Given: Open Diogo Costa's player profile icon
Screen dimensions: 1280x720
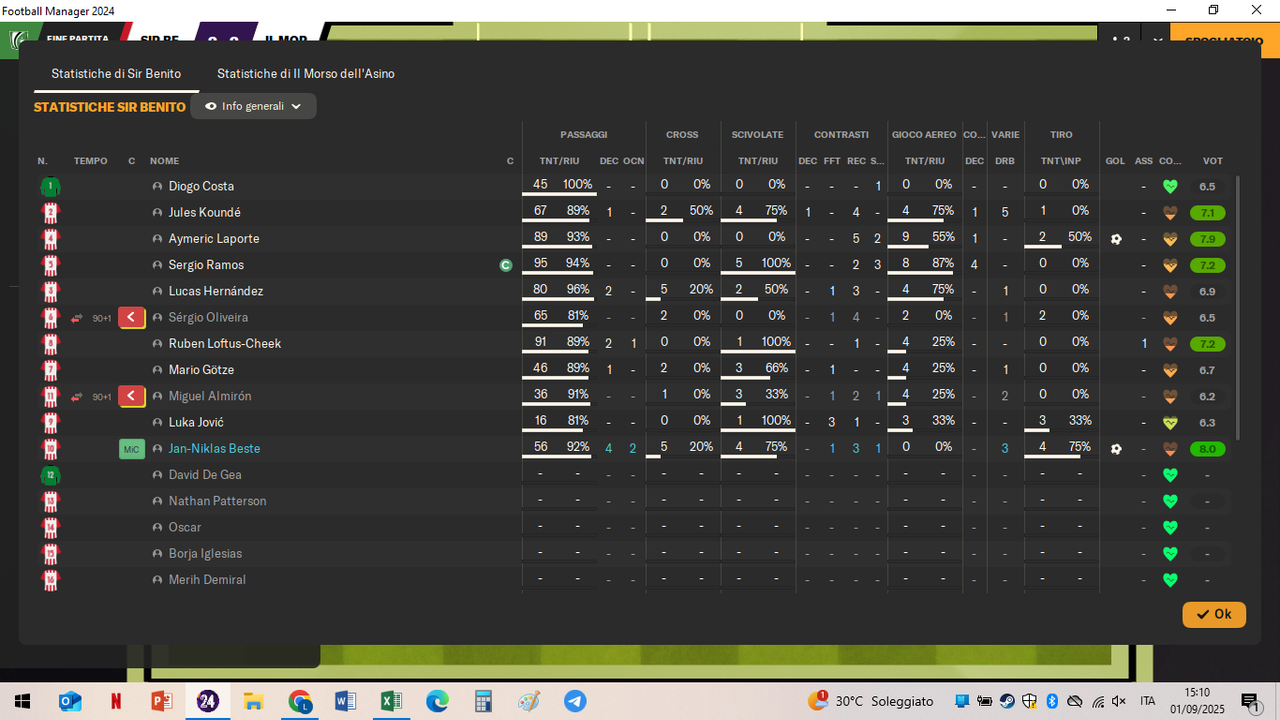Looking at the screenshot, I should pyautogui.click(x=157, y=186).
